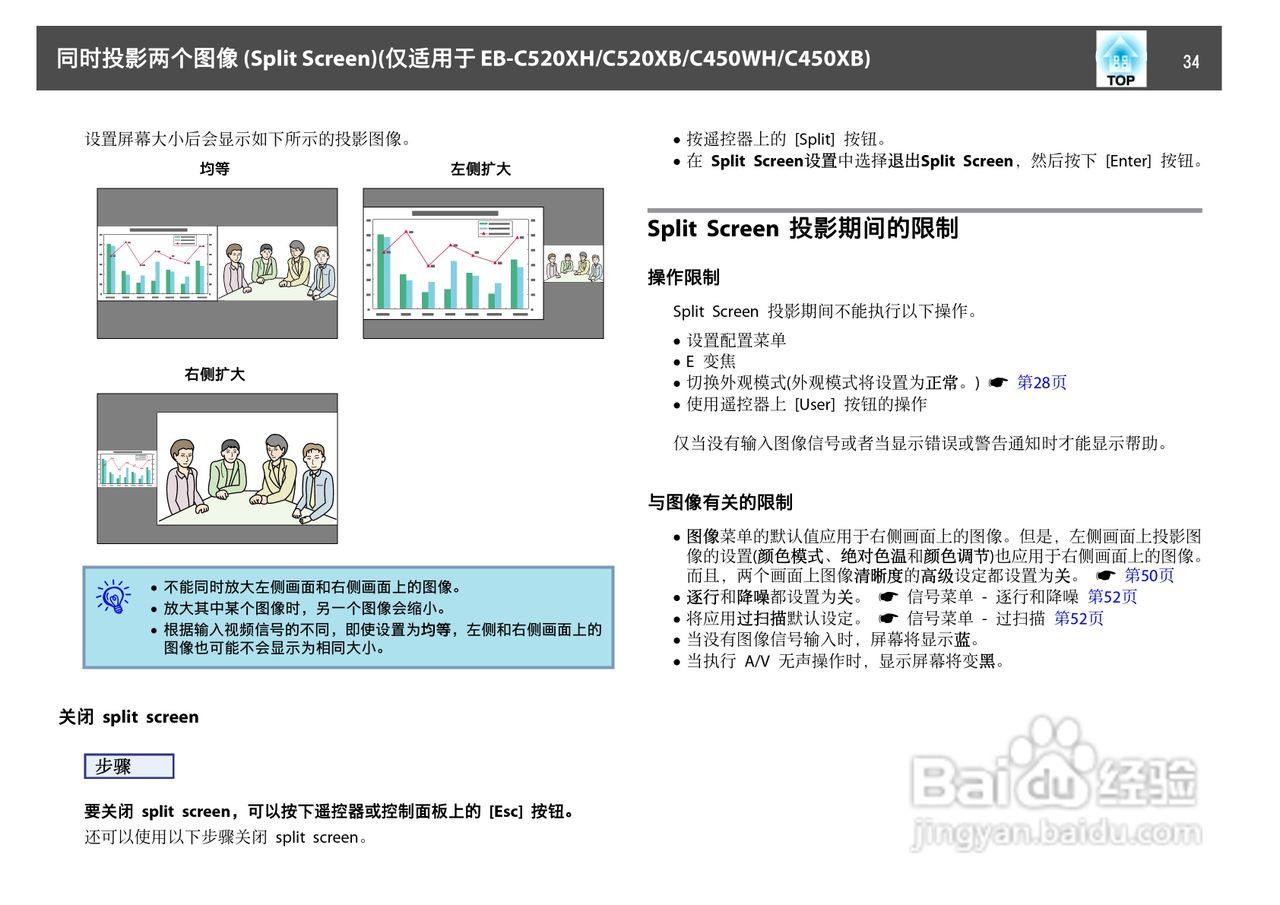Click sentence 还可以使用以下步骤关闭 split screen

[226, 837]
